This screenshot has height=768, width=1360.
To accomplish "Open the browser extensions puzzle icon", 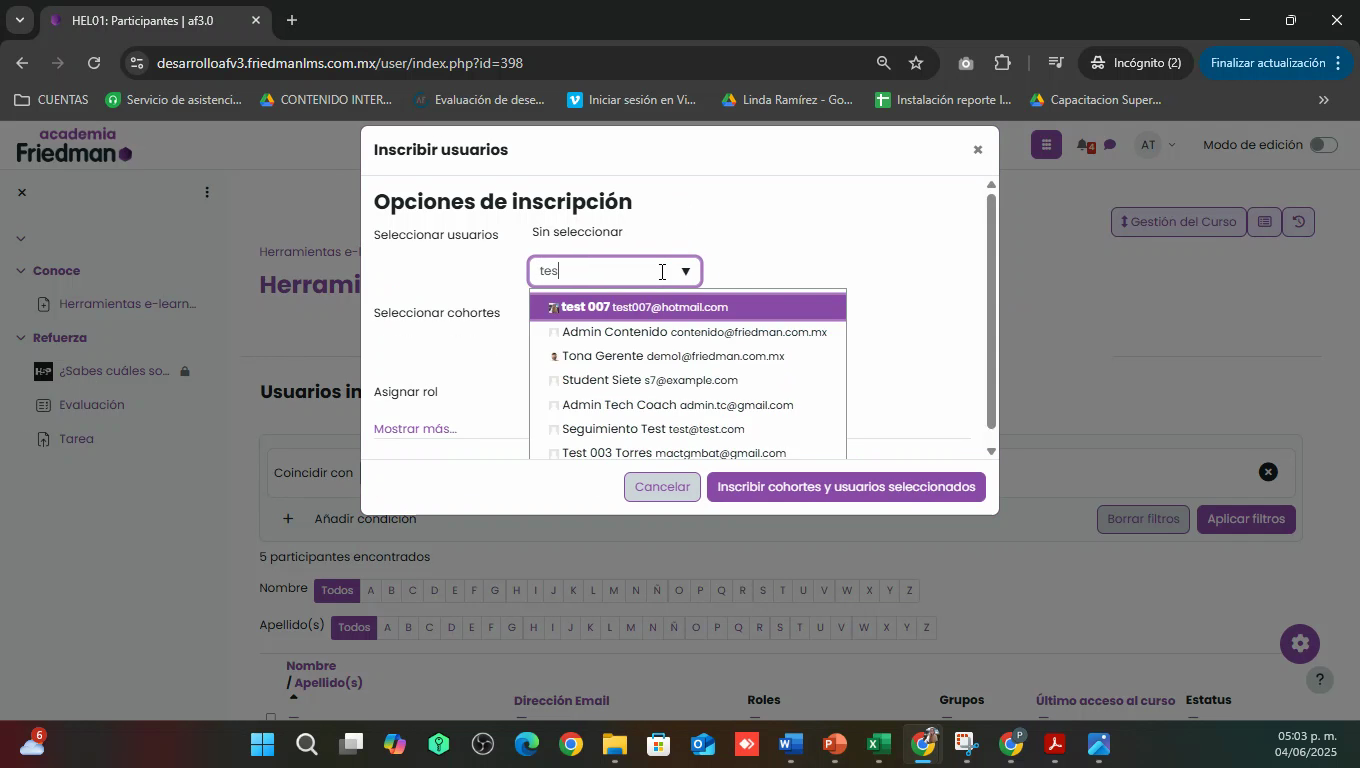I will tap(1003, 63).
